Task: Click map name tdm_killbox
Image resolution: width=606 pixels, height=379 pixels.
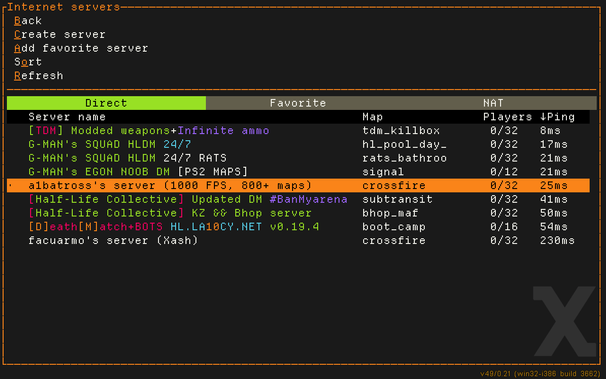Action: point(401,131)
